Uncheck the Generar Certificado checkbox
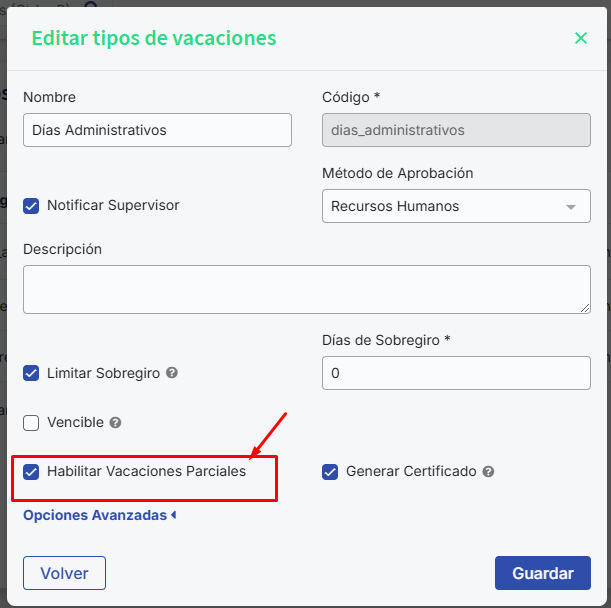 pos(330,471)
